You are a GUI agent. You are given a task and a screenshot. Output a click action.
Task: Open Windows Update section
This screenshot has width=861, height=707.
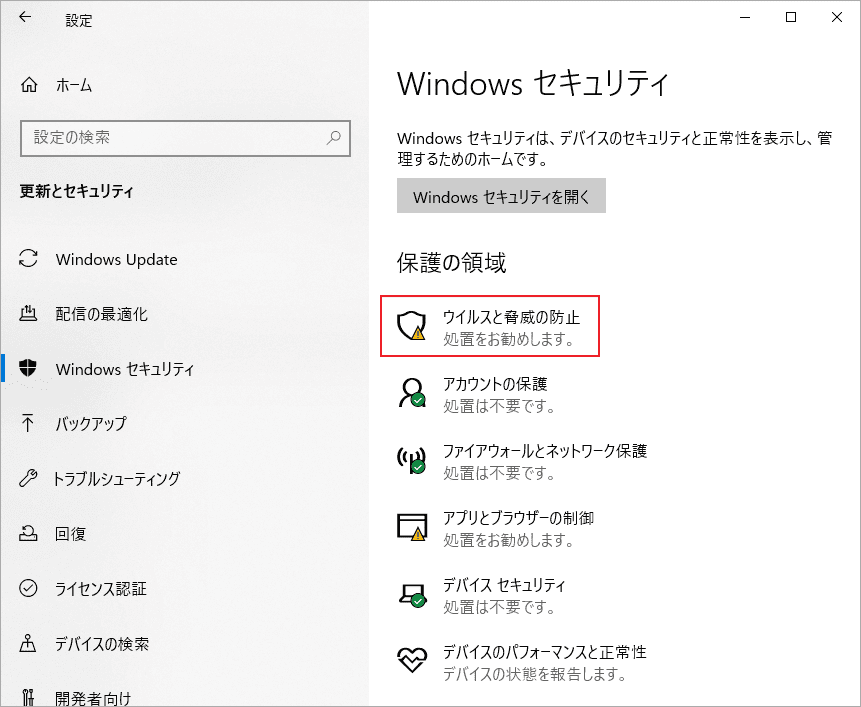click(116, 259)
